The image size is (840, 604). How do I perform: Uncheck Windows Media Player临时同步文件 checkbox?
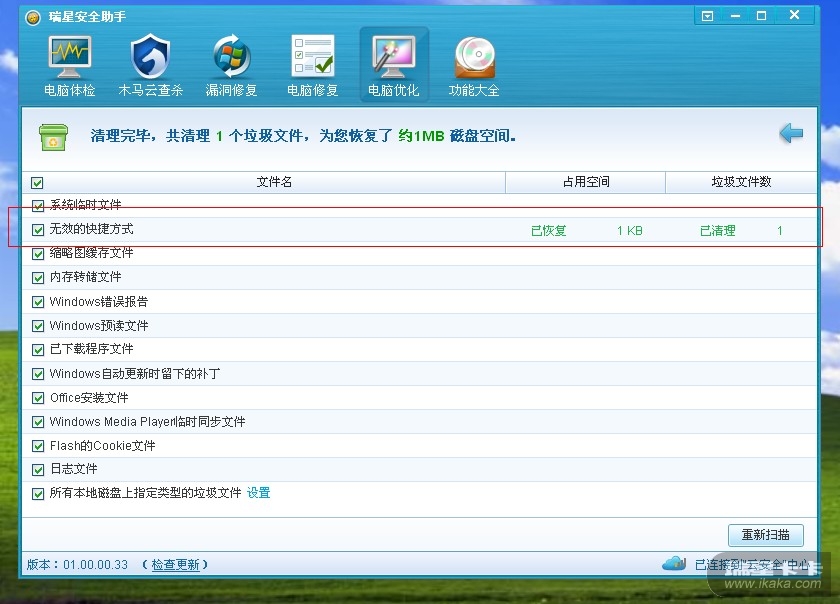click(38, 422)
